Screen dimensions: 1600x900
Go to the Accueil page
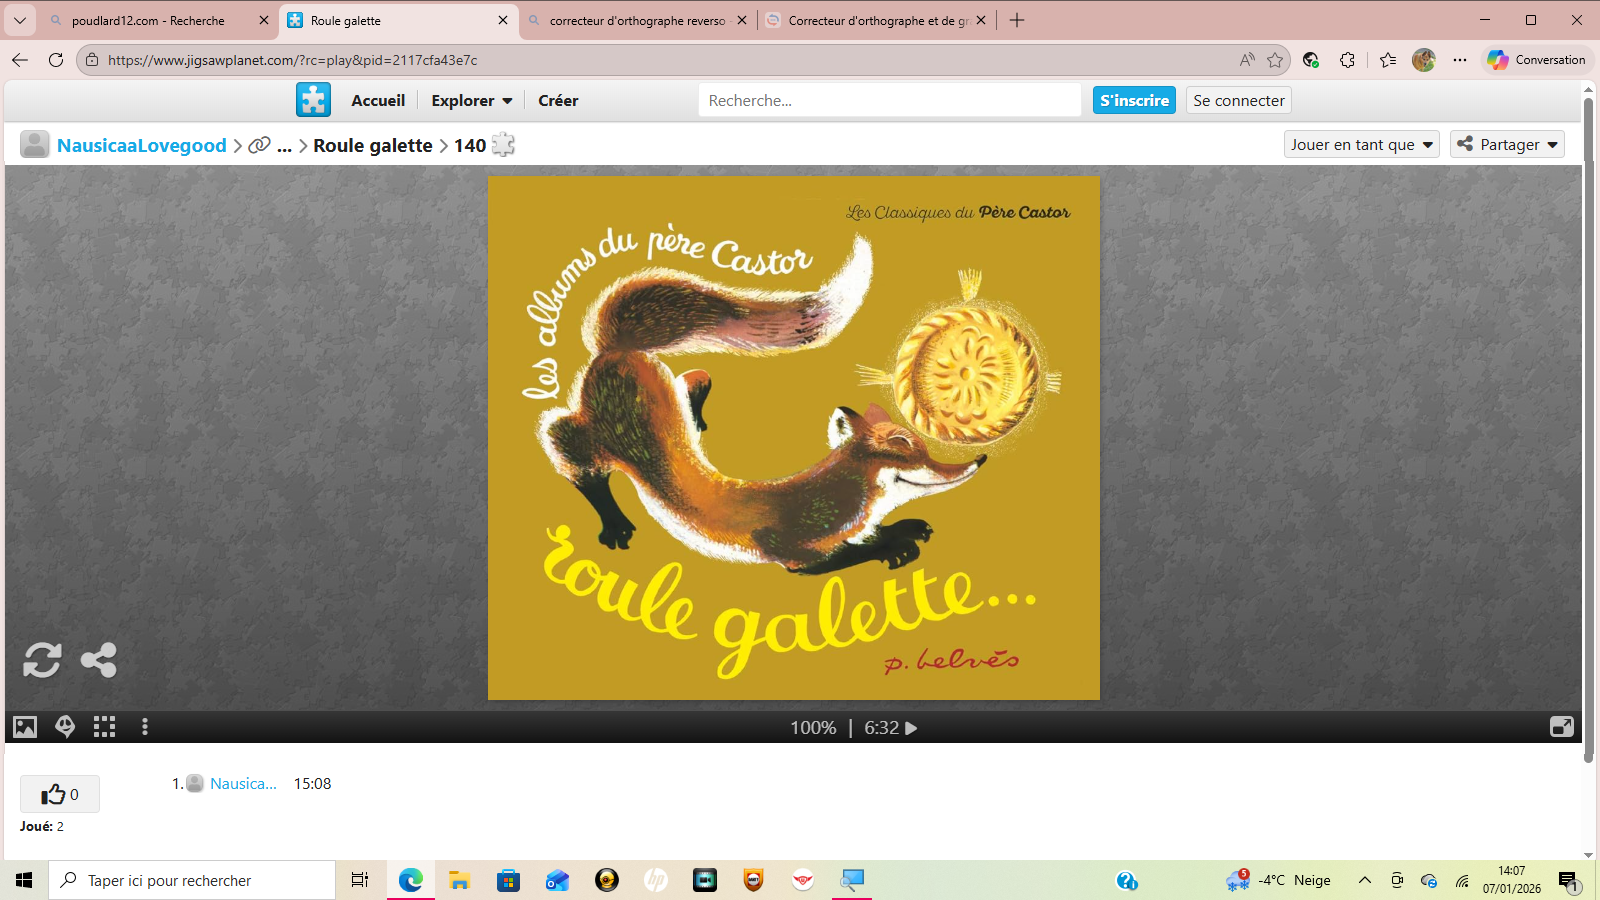point(378,101)
